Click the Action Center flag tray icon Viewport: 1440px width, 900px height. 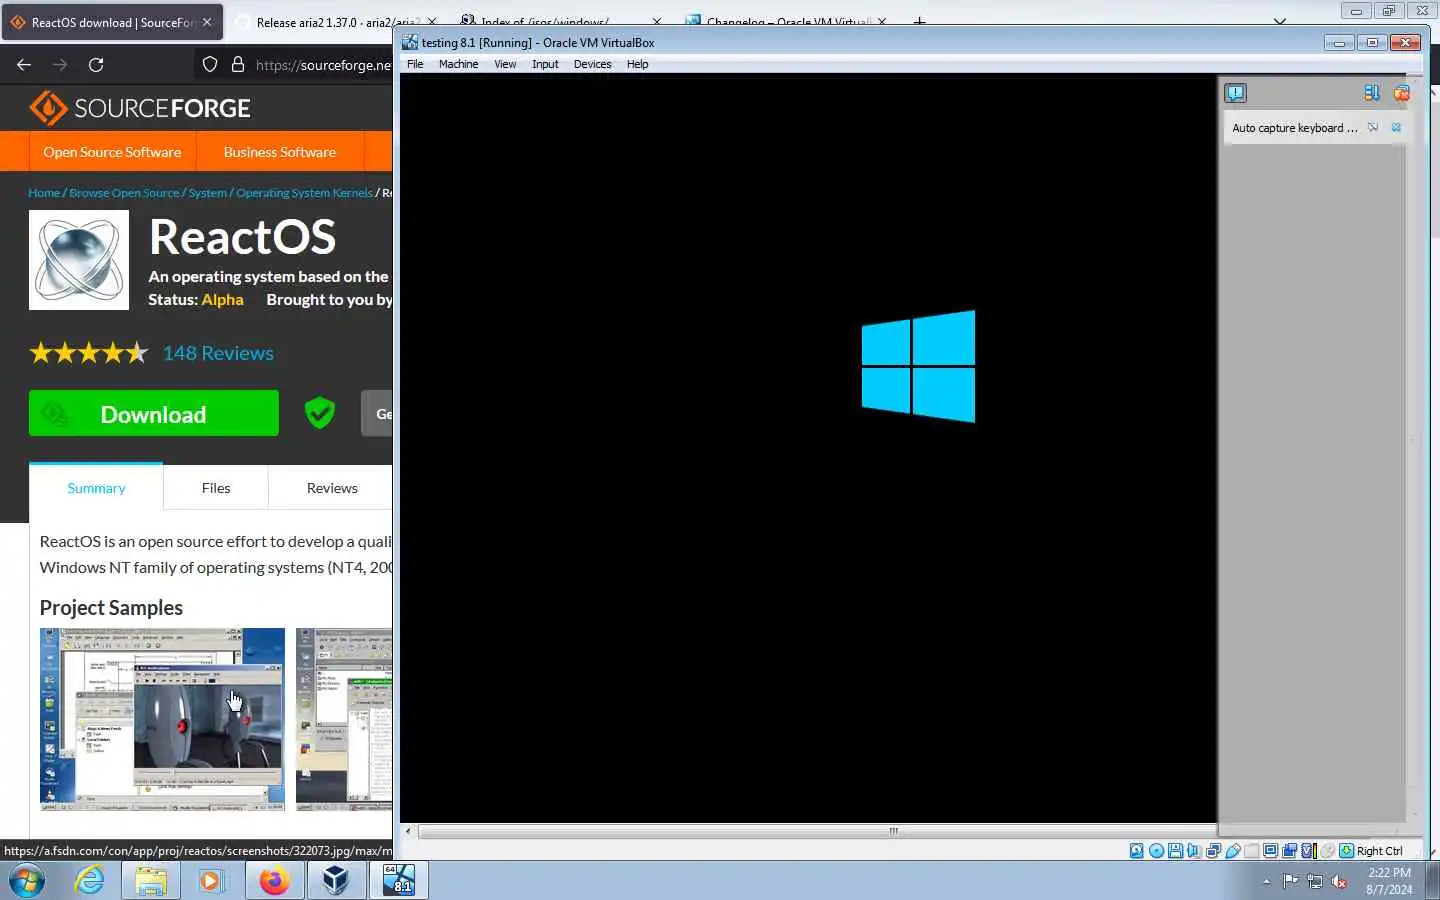[x=1290, y=881]
